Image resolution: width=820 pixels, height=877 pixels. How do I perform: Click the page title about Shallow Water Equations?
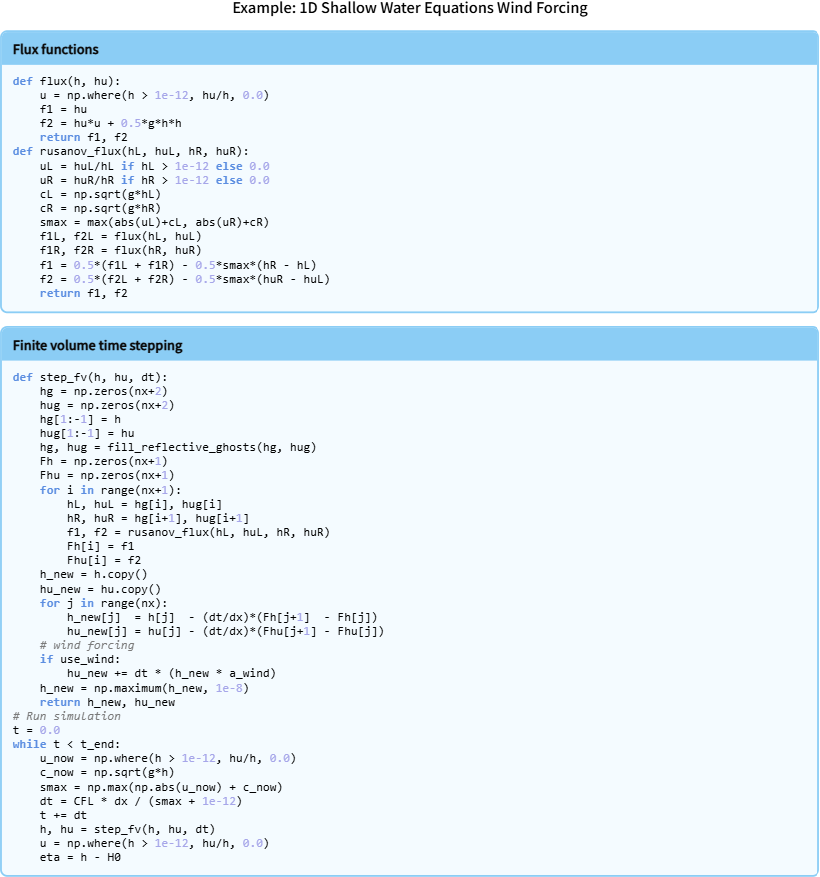[410, 9]
